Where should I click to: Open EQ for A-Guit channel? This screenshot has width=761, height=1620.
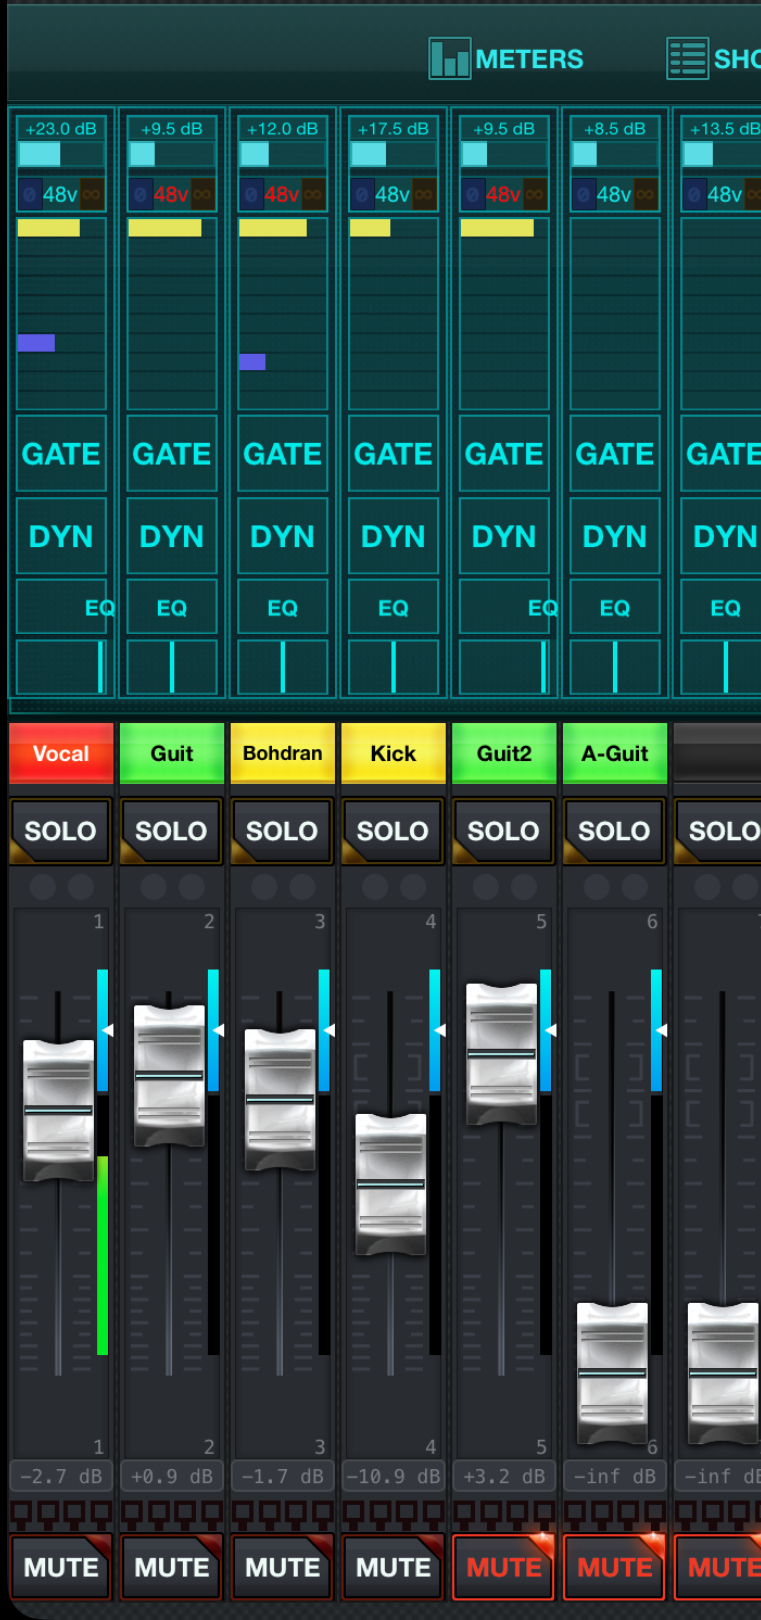coord(615,607)
